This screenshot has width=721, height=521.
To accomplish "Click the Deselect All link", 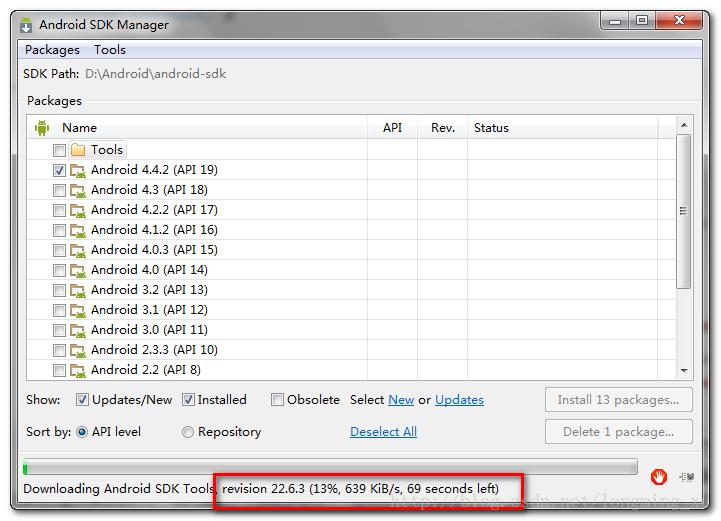I will [383, 432].
